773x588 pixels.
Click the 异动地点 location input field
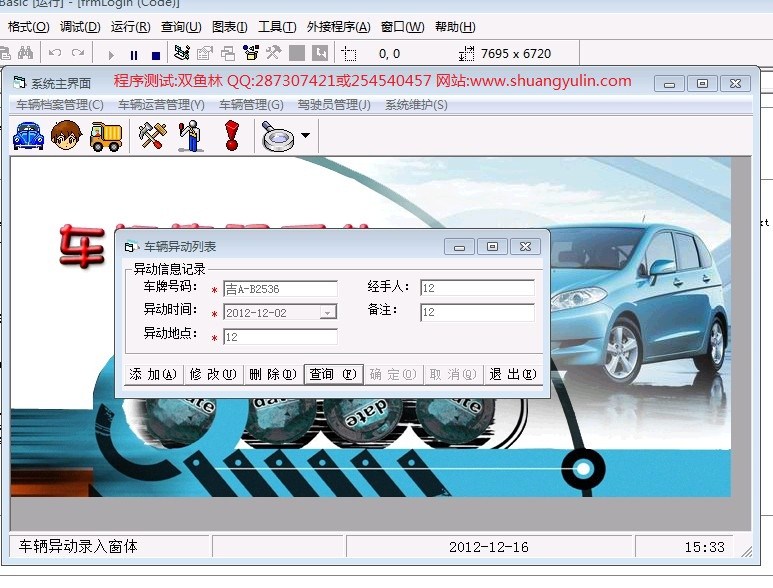point(280,337)
